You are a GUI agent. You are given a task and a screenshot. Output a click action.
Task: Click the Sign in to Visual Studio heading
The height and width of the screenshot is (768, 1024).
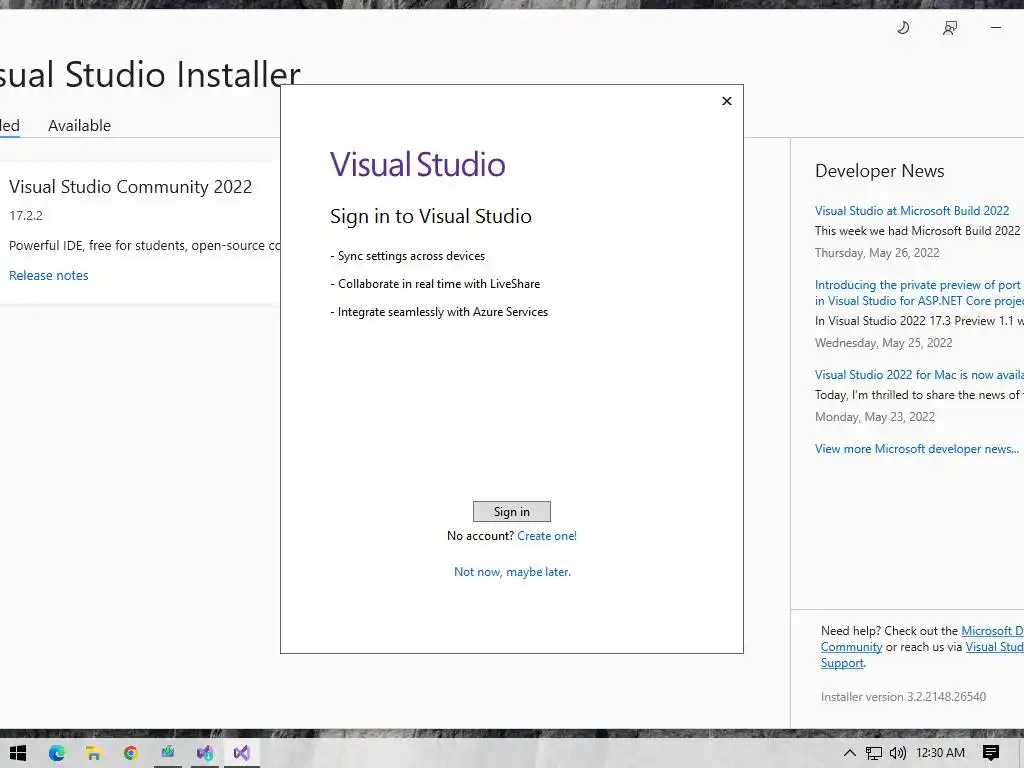pyautogui.click(x=430, y=216)
